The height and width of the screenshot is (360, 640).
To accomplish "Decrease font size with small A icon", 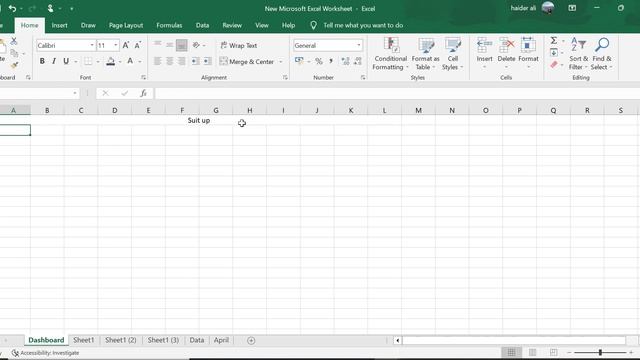I will [138, 45].
